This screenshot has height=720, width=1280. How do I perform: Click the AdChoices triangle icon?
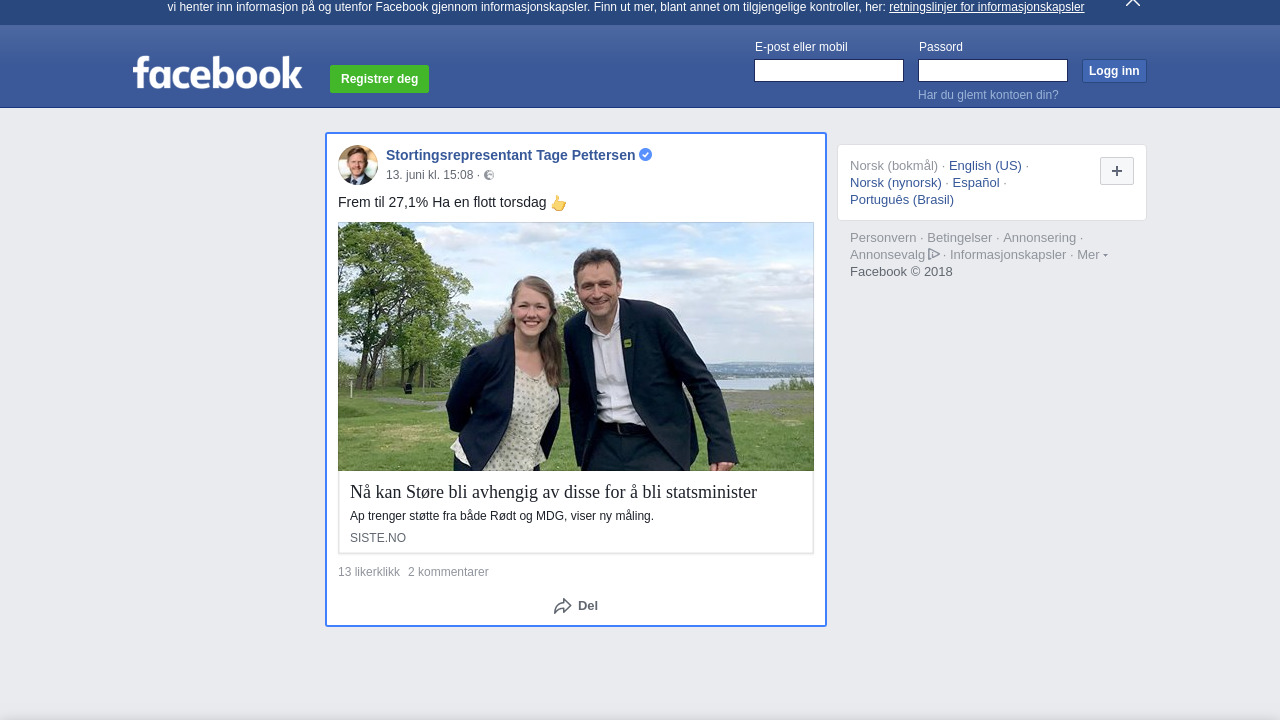(x=934, y=254)
